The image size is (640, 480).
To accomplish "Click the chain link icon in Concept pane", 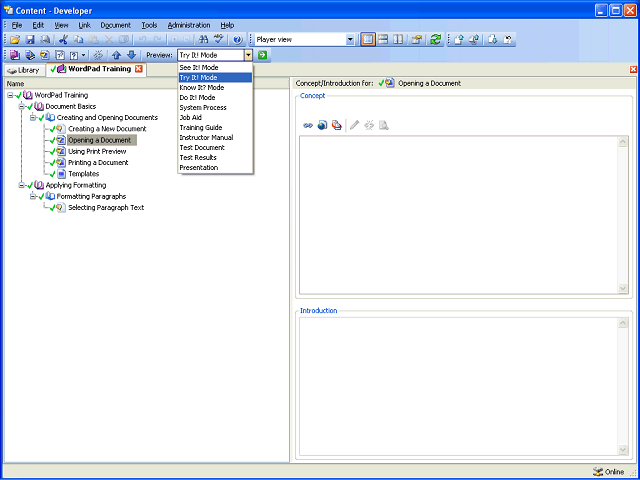I will [x=308, y=125].
